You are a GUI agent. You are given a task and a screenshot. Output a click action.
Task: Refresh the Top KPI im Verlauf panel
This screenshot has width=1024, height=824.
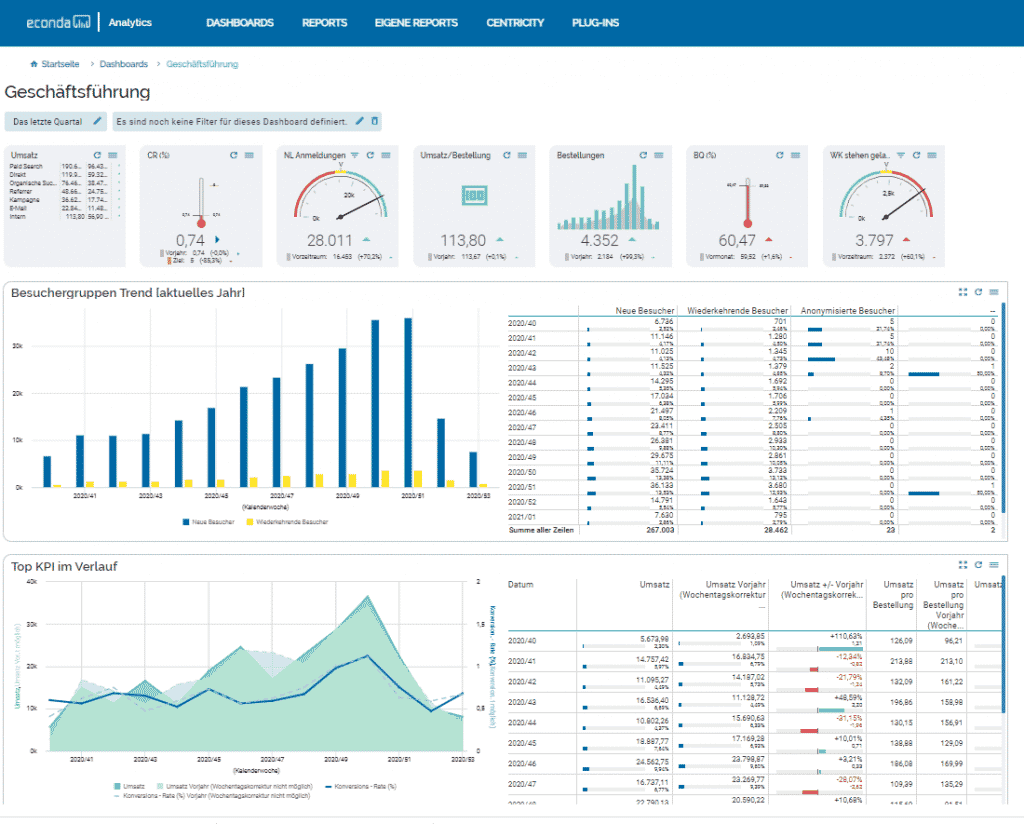click(x=978, y=565)
